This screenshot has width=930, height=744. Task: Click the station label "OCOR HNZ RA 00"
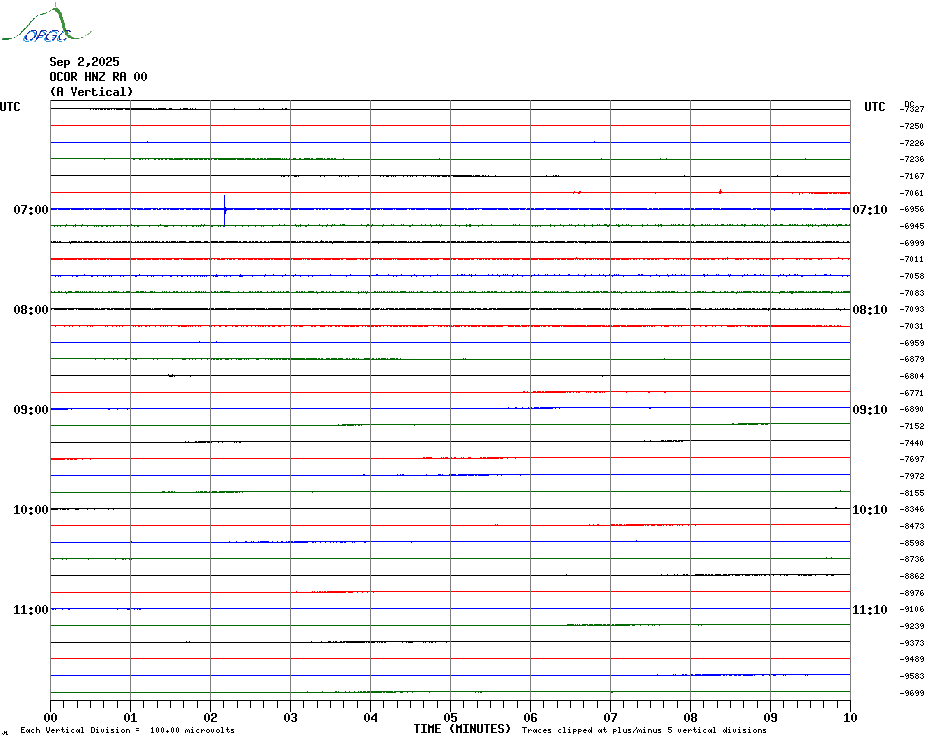98,77
